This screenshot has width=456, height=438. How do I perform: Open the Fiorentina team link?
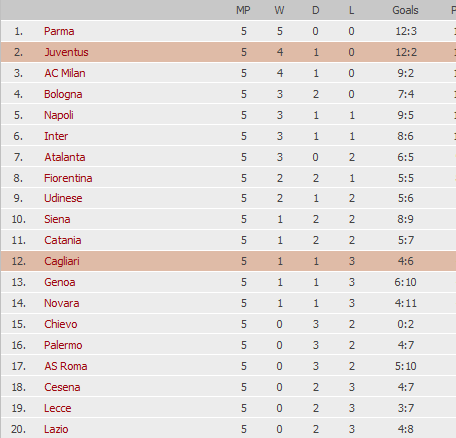pos(68,178)
